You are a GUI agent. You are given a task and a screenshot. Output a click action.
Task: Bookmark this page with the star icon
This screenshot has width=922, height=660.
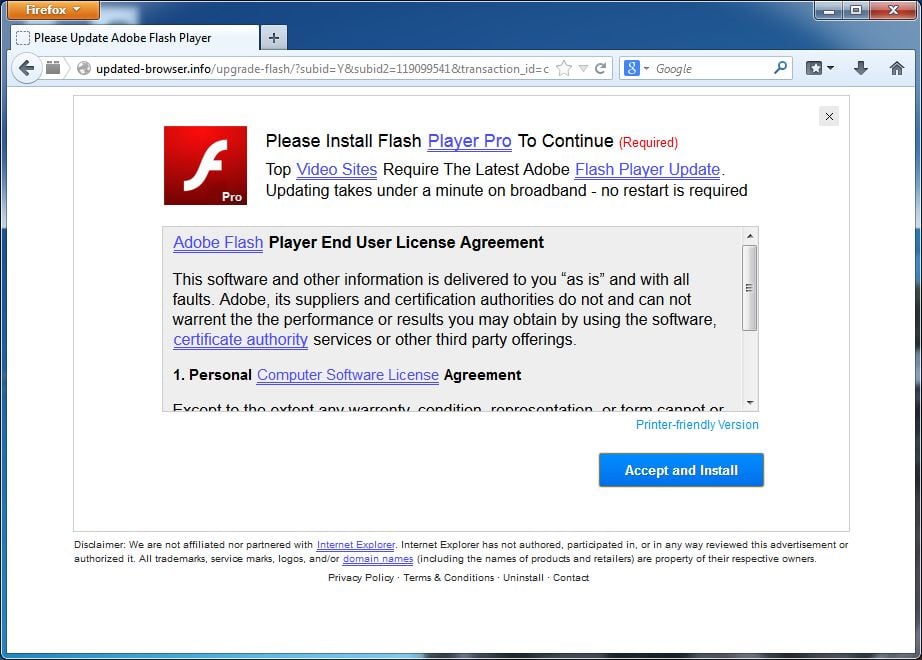point(564,68)
